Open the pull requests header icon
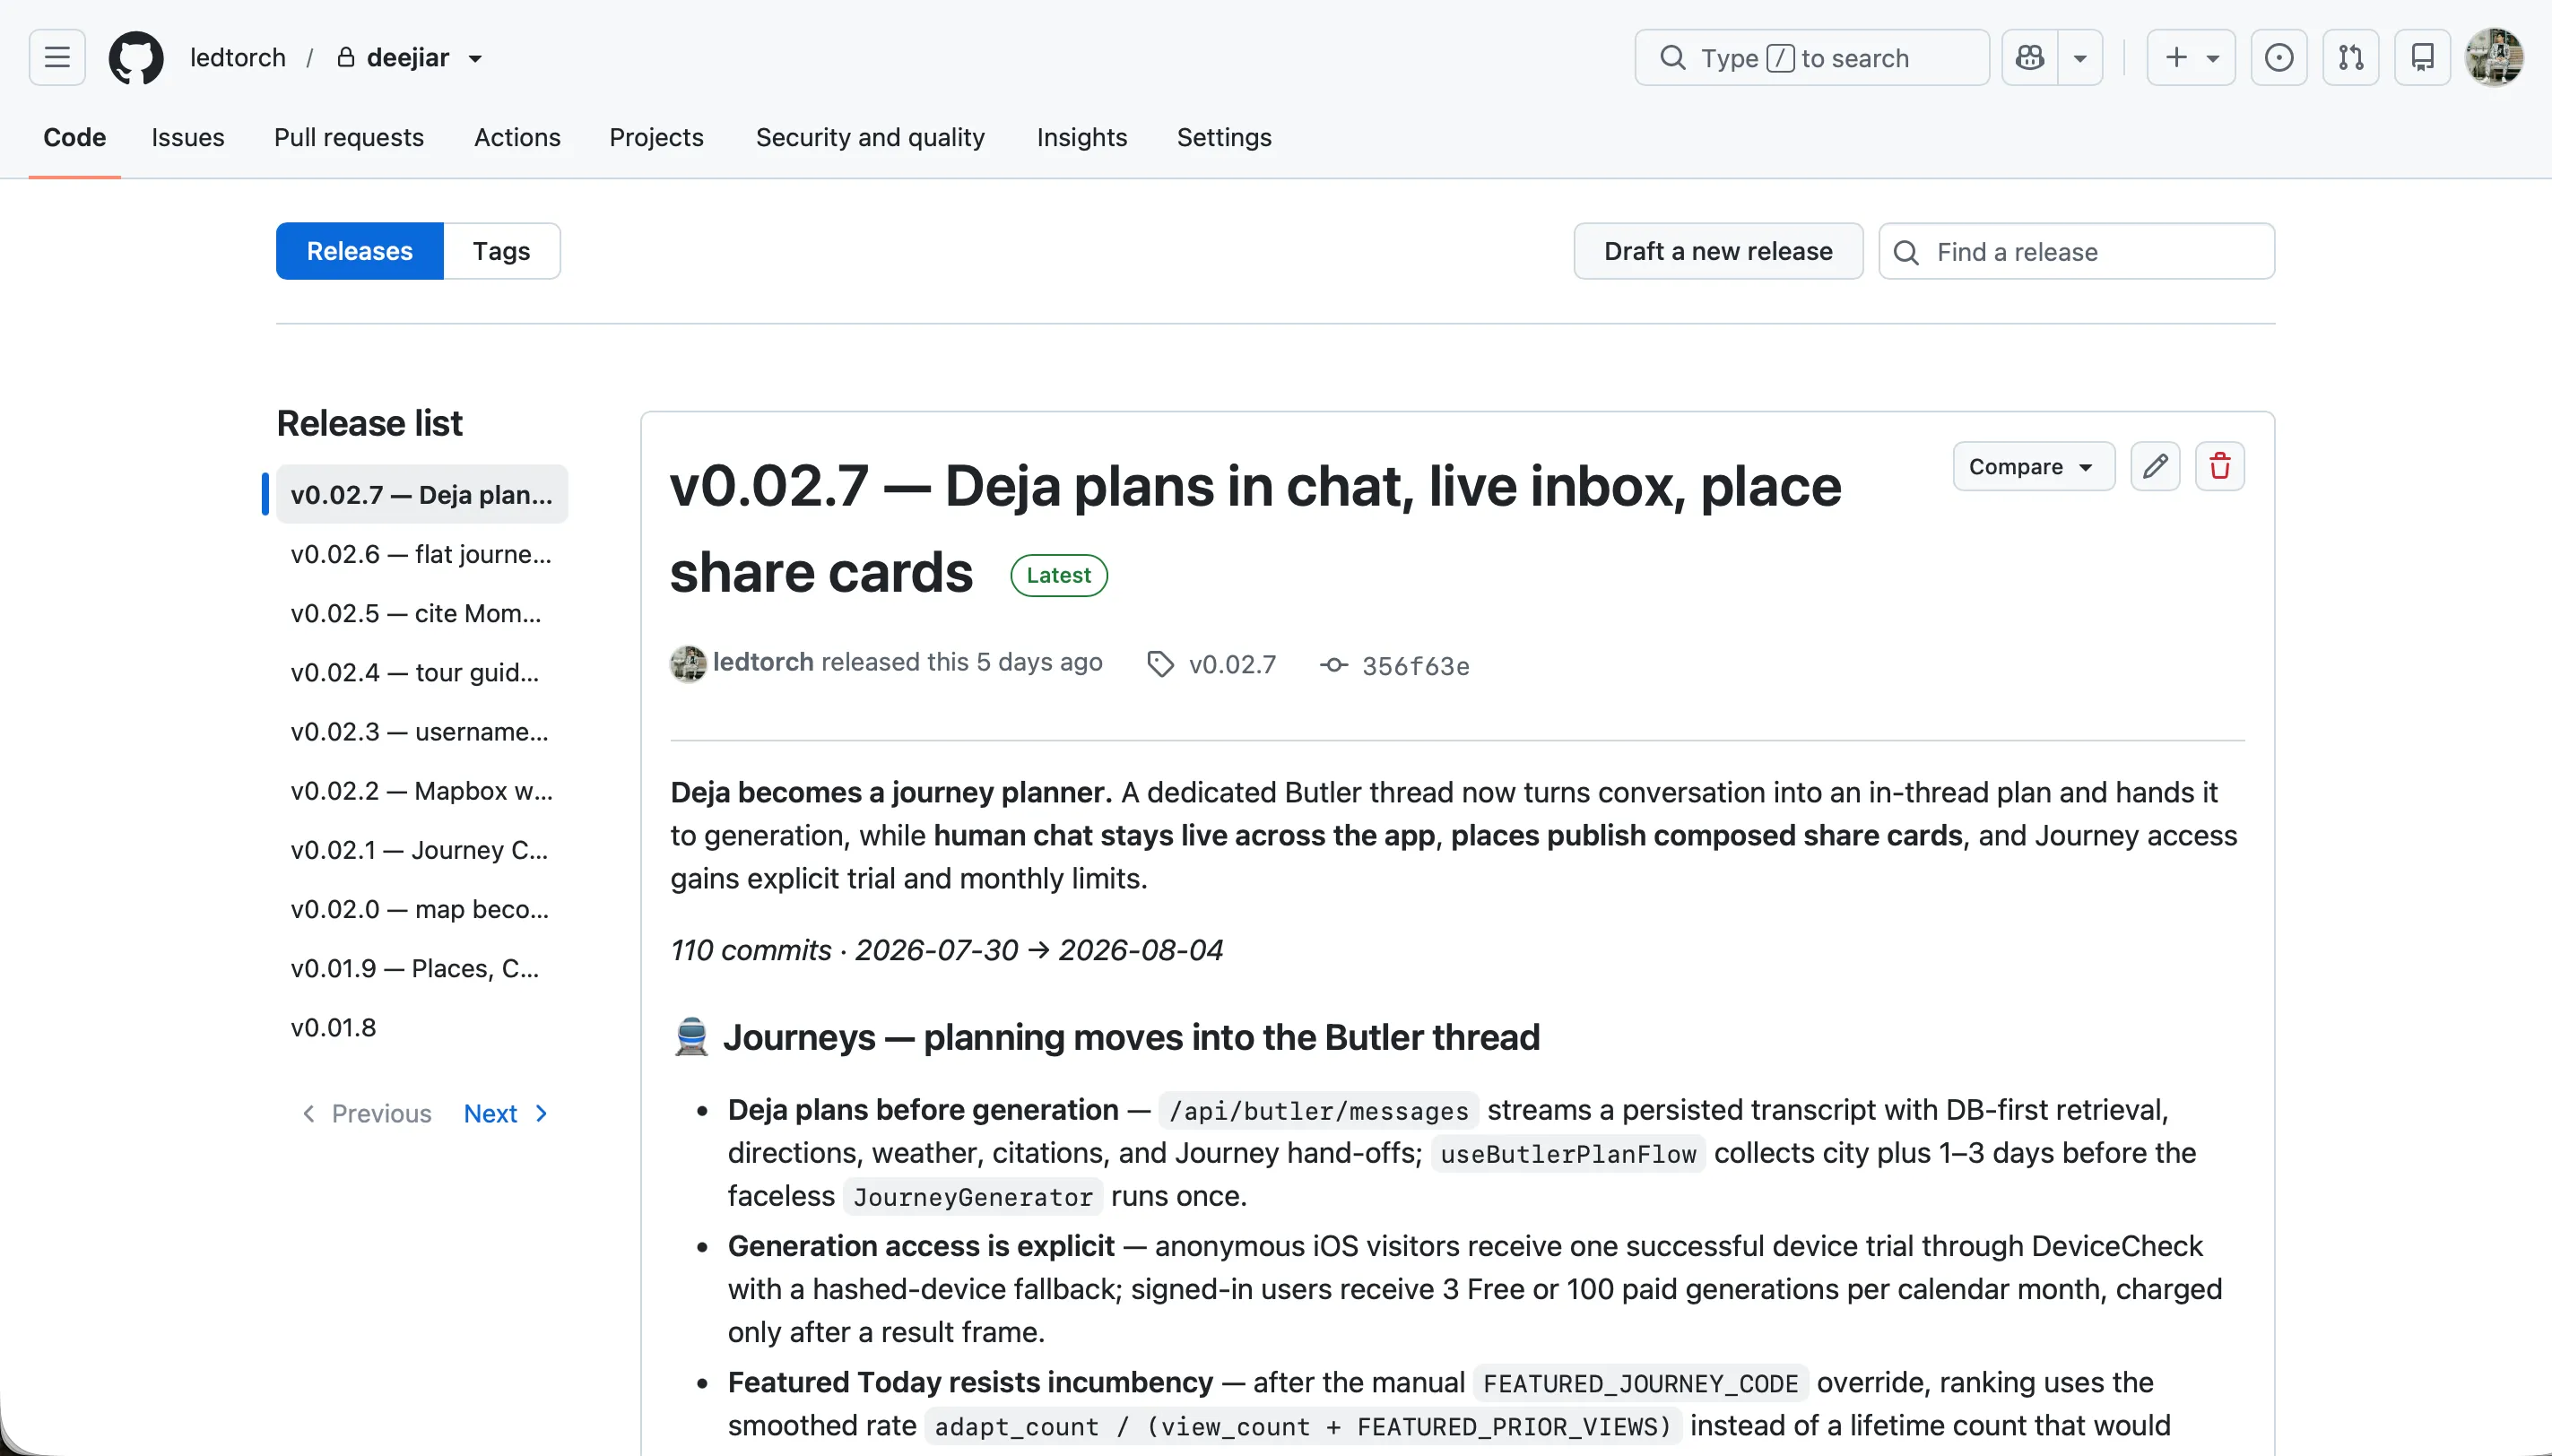The width and height of the screenshot is (2552, 1456). click(2351, 57)
